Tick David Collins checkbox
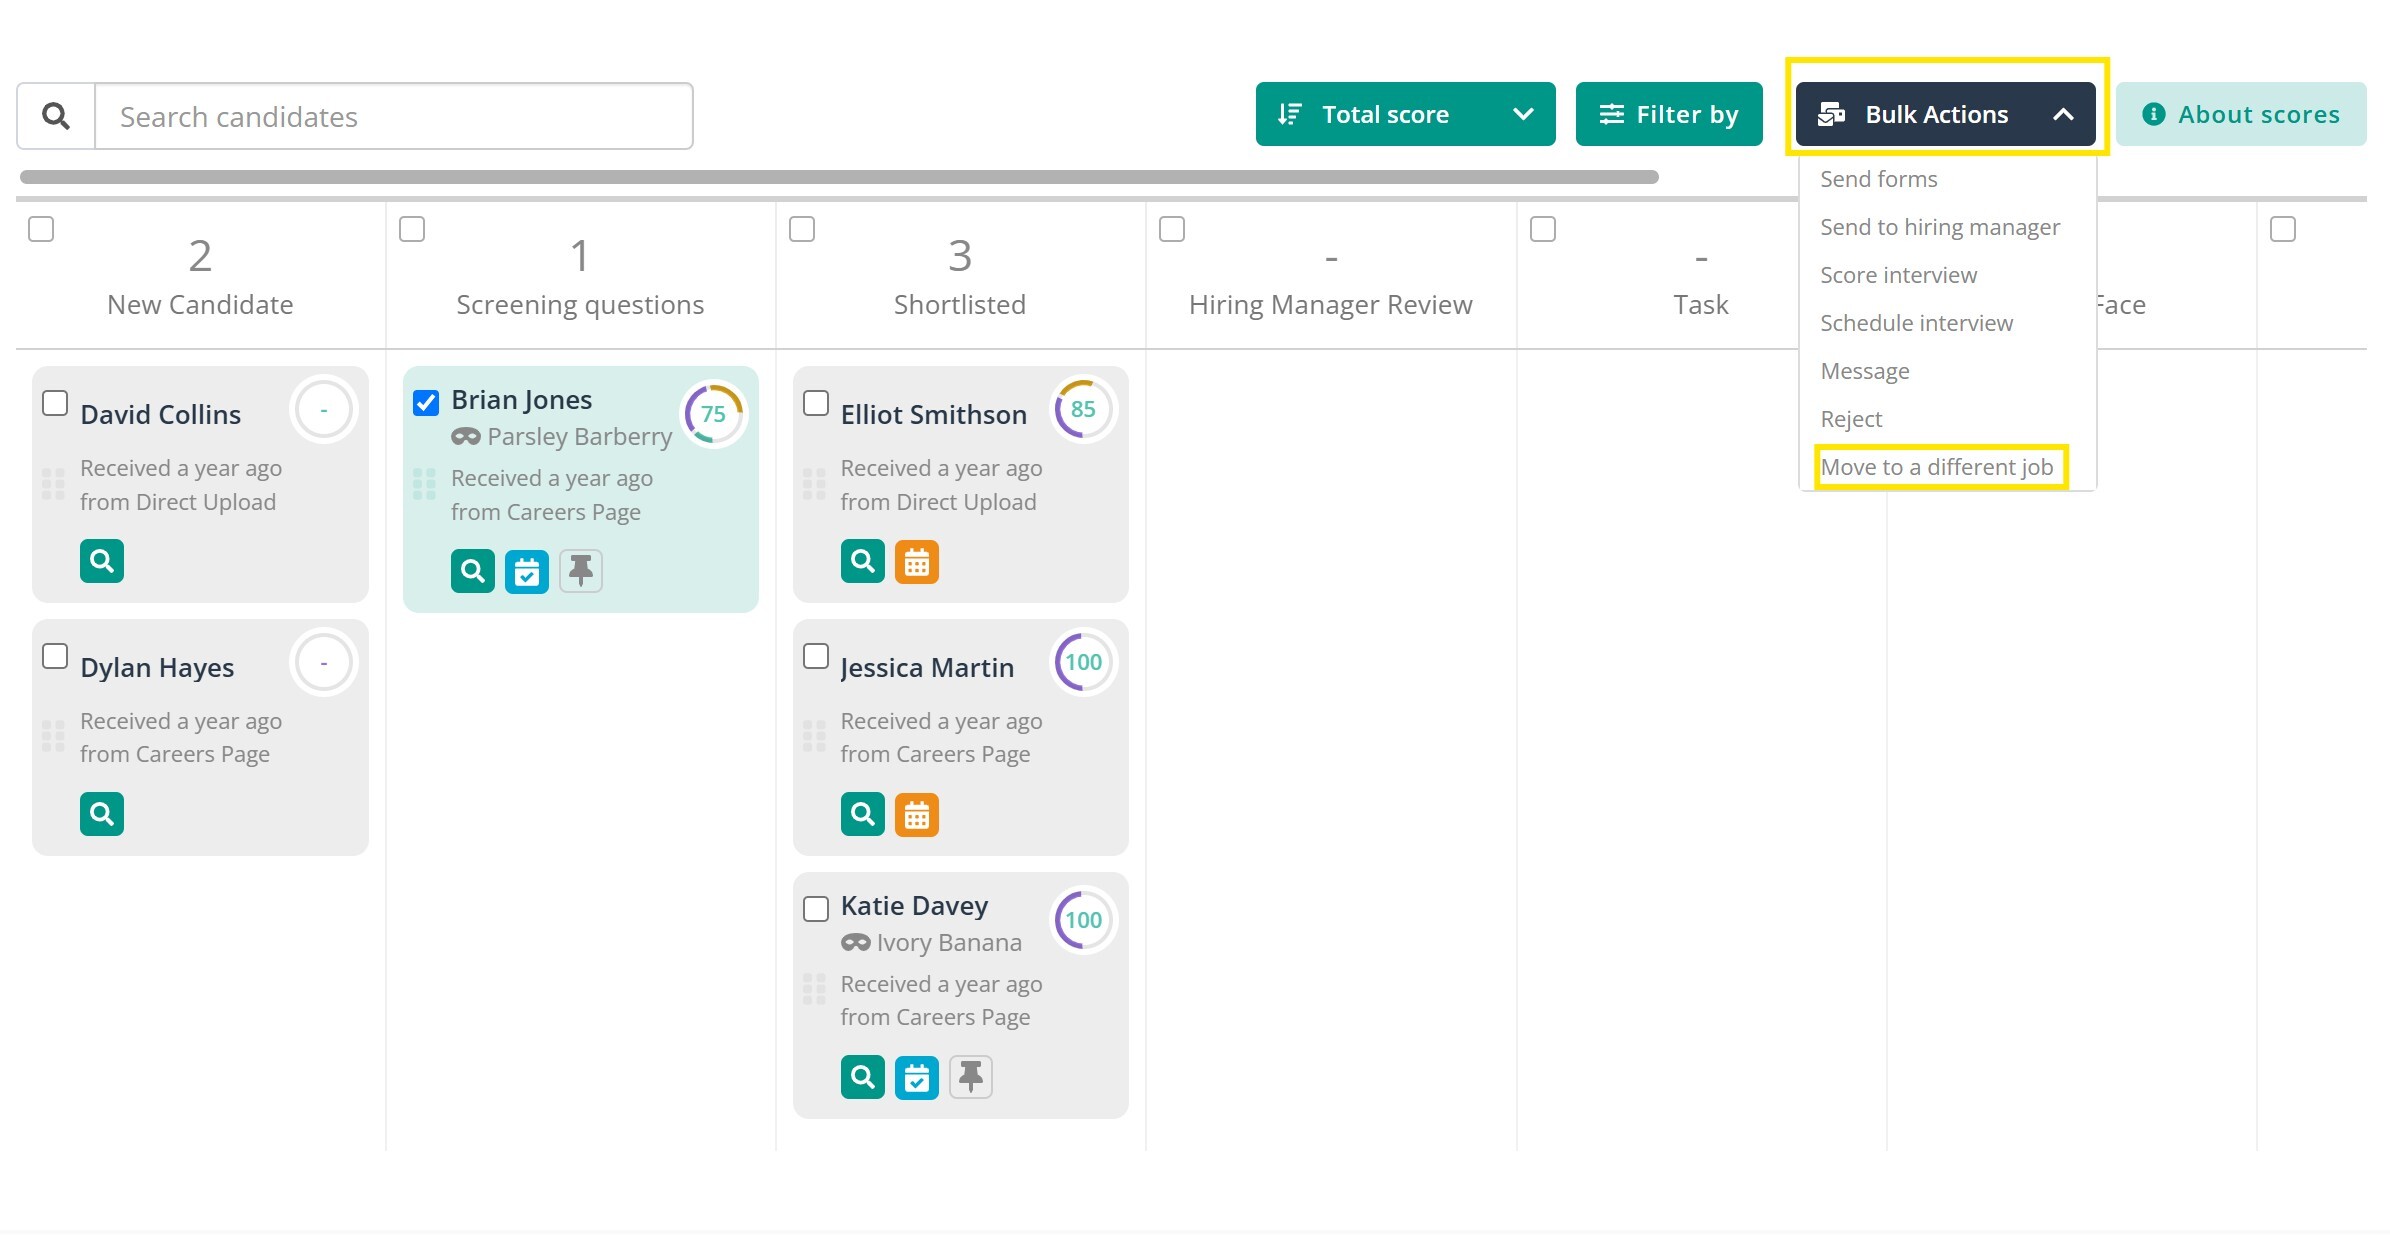Image resolution: width=2390 pixels, height=1250 pixels. click(55, 403)
